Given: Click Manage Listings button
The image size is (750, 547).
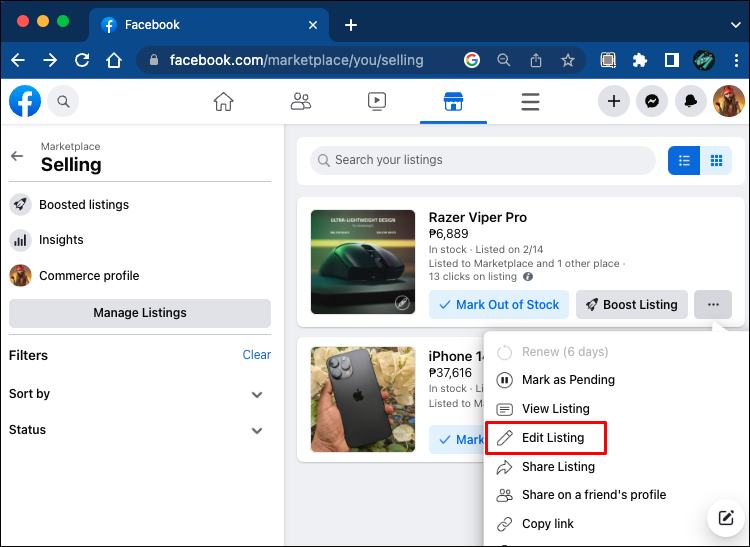Looking at the screenshot, I should click(140, 313).
